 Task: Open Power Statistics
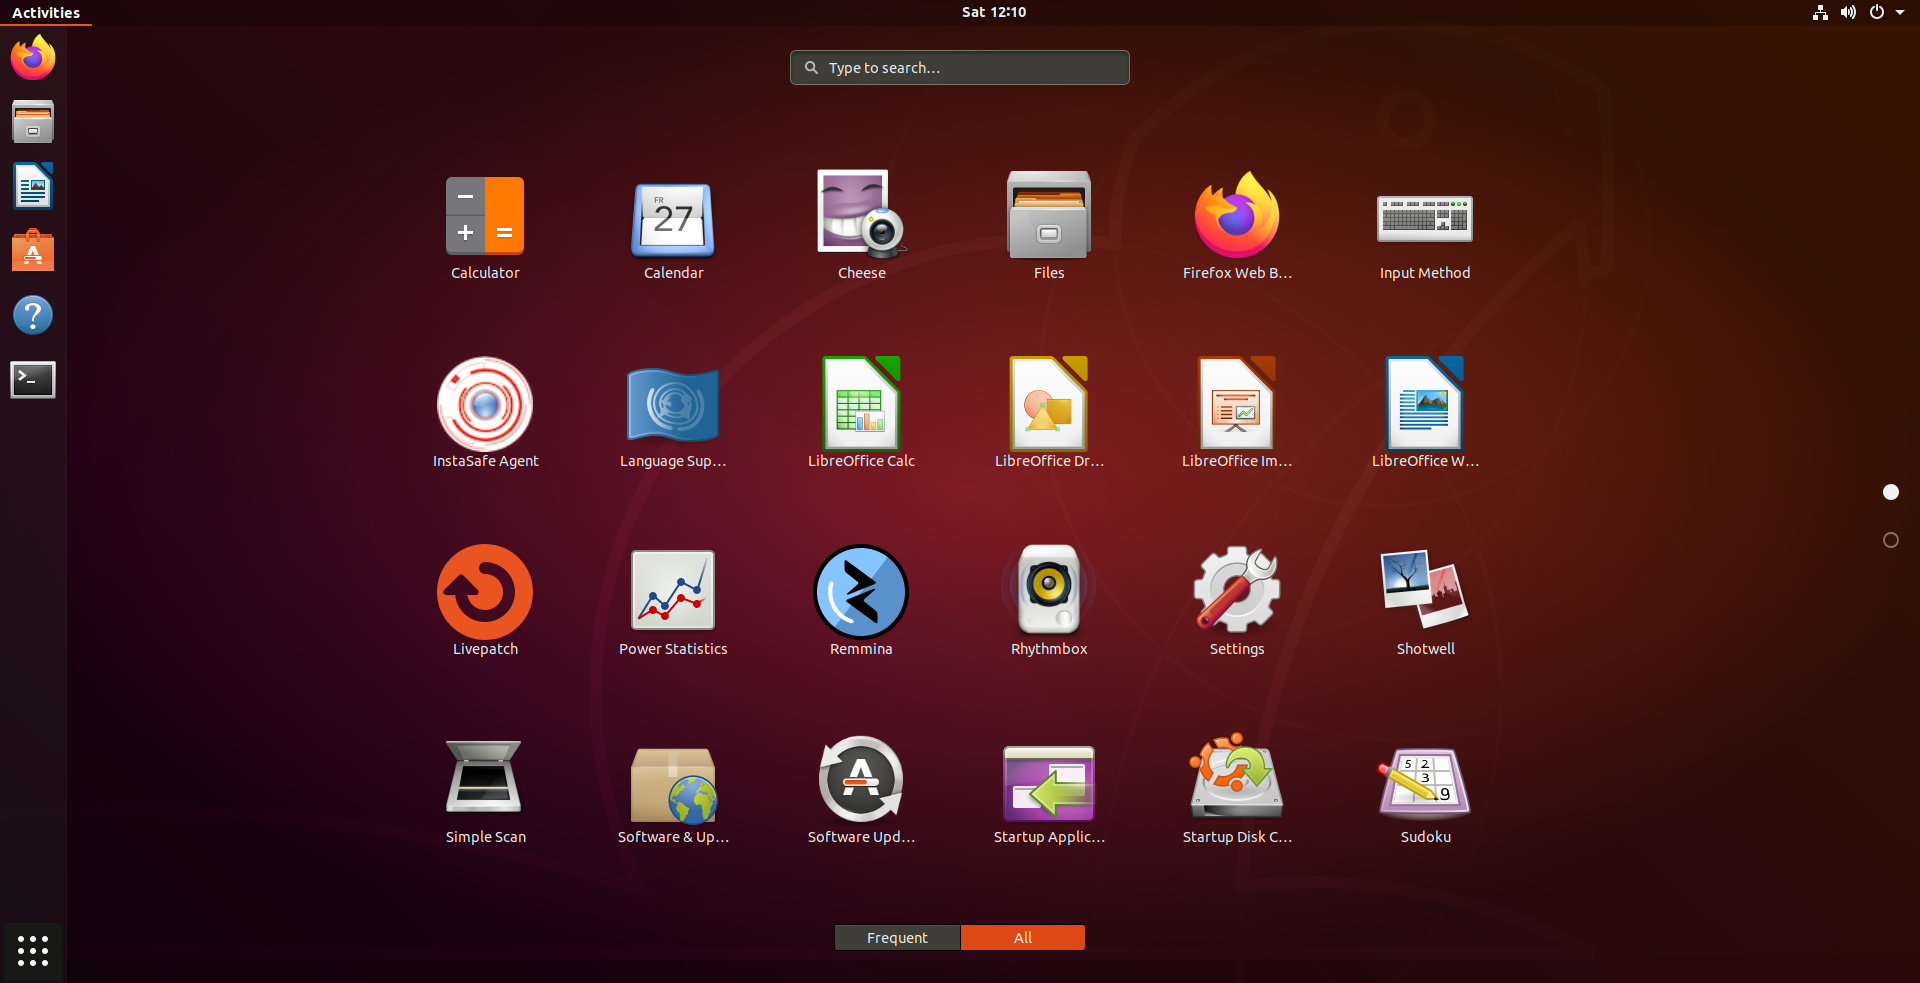tap(673, 591)
